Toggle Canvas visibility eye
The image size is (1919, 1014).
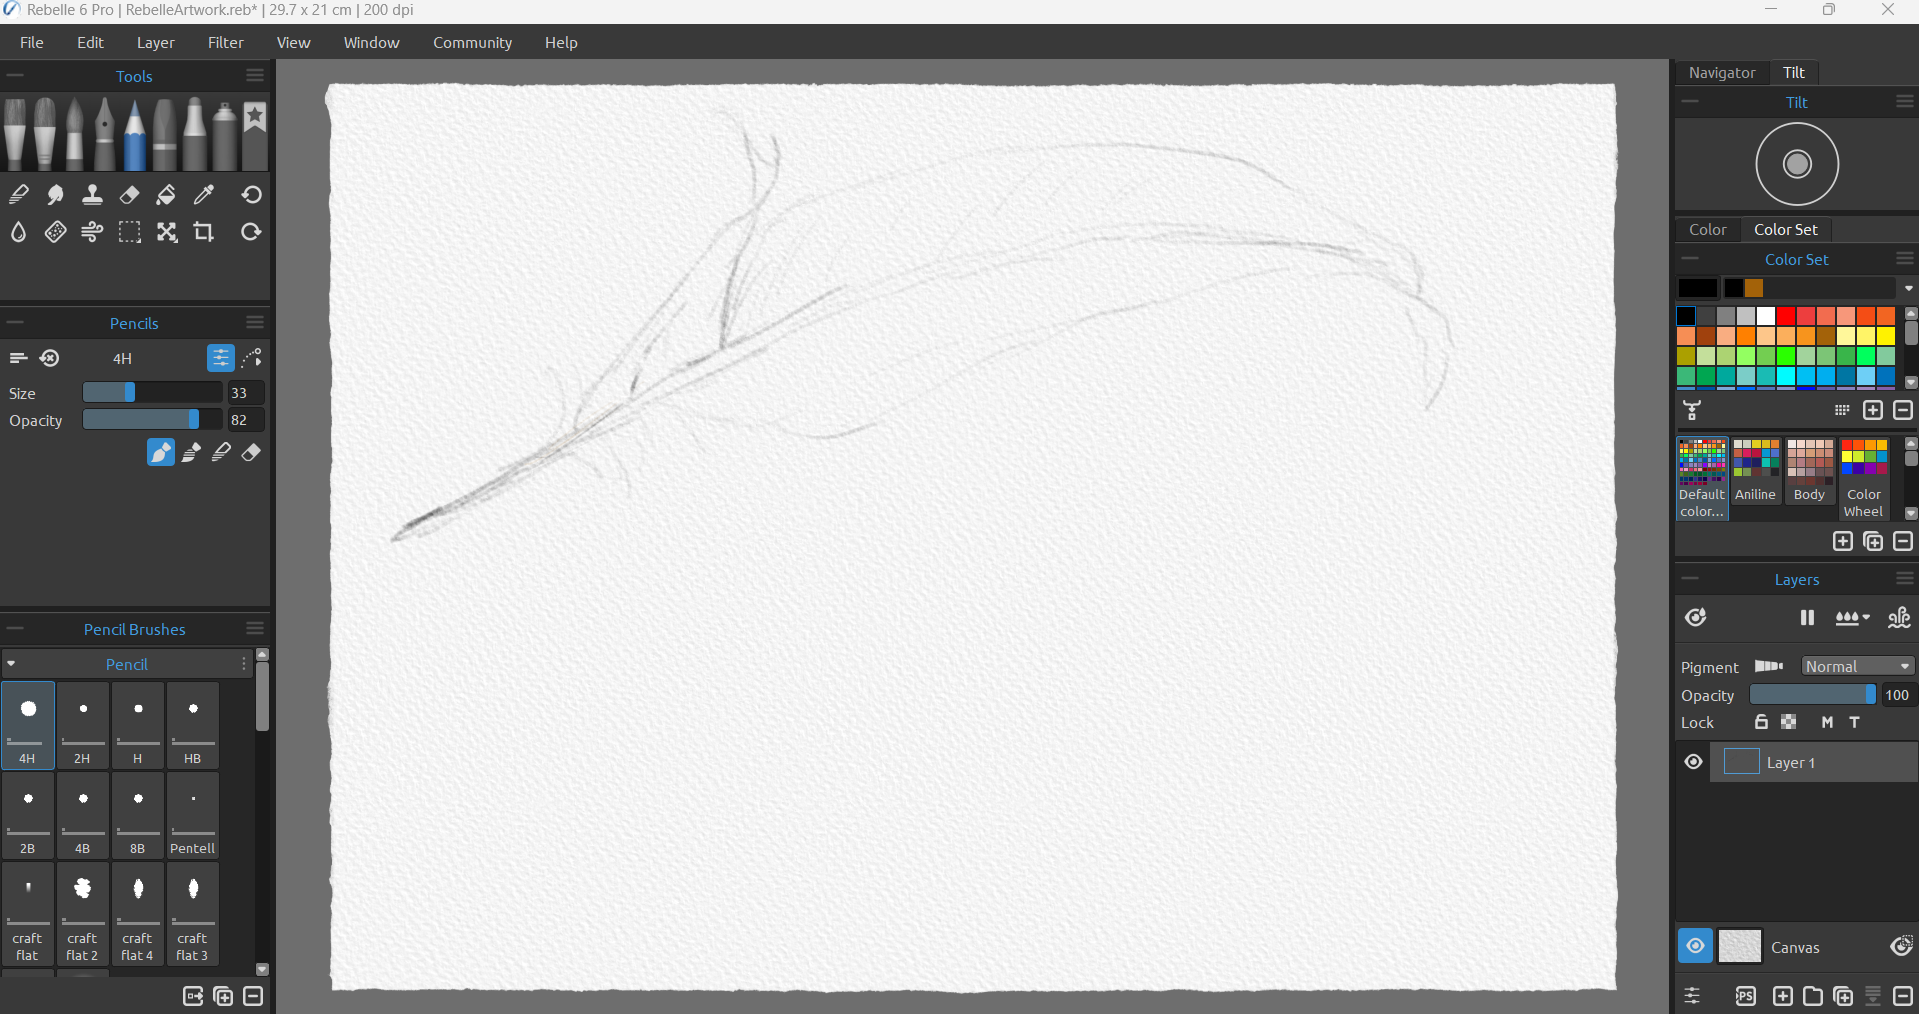1695,946
